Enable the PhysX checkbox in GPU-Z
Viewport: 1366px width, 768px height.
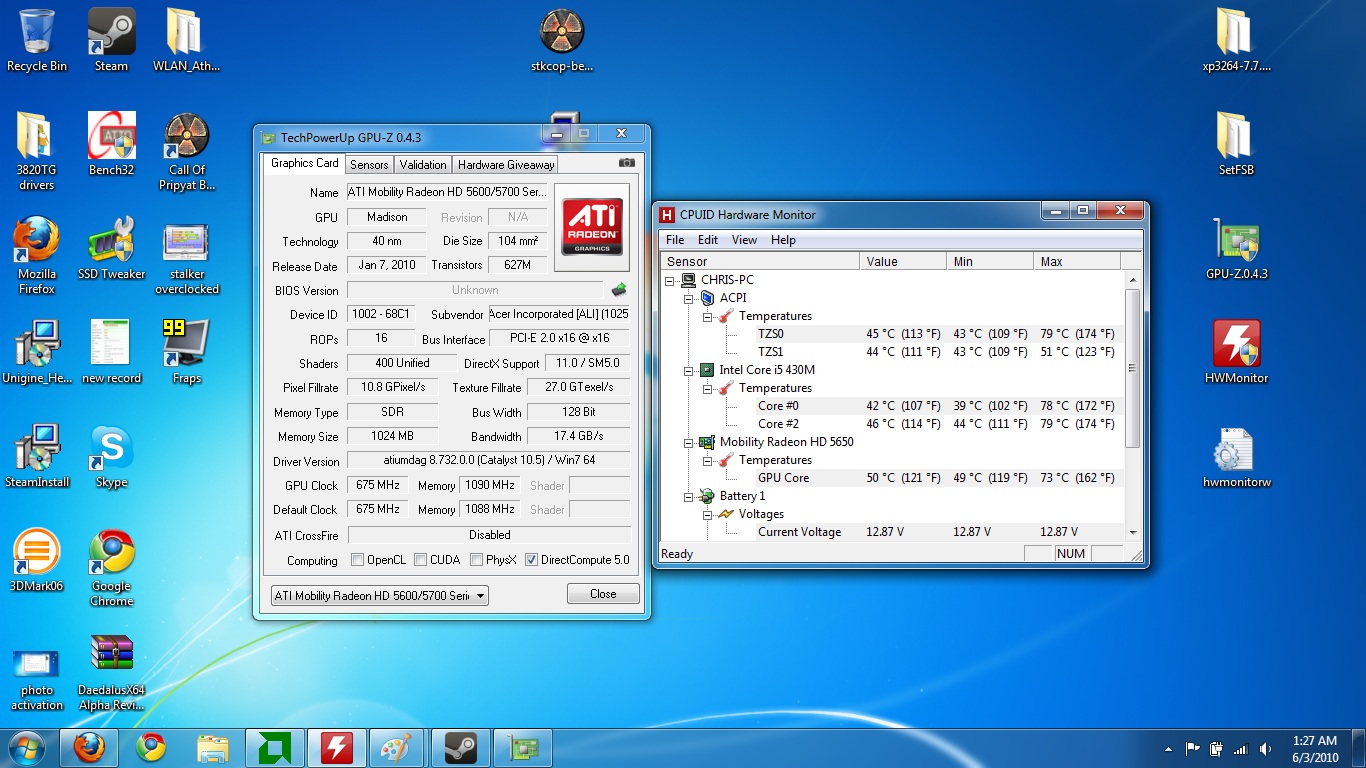tap(477, 560)
